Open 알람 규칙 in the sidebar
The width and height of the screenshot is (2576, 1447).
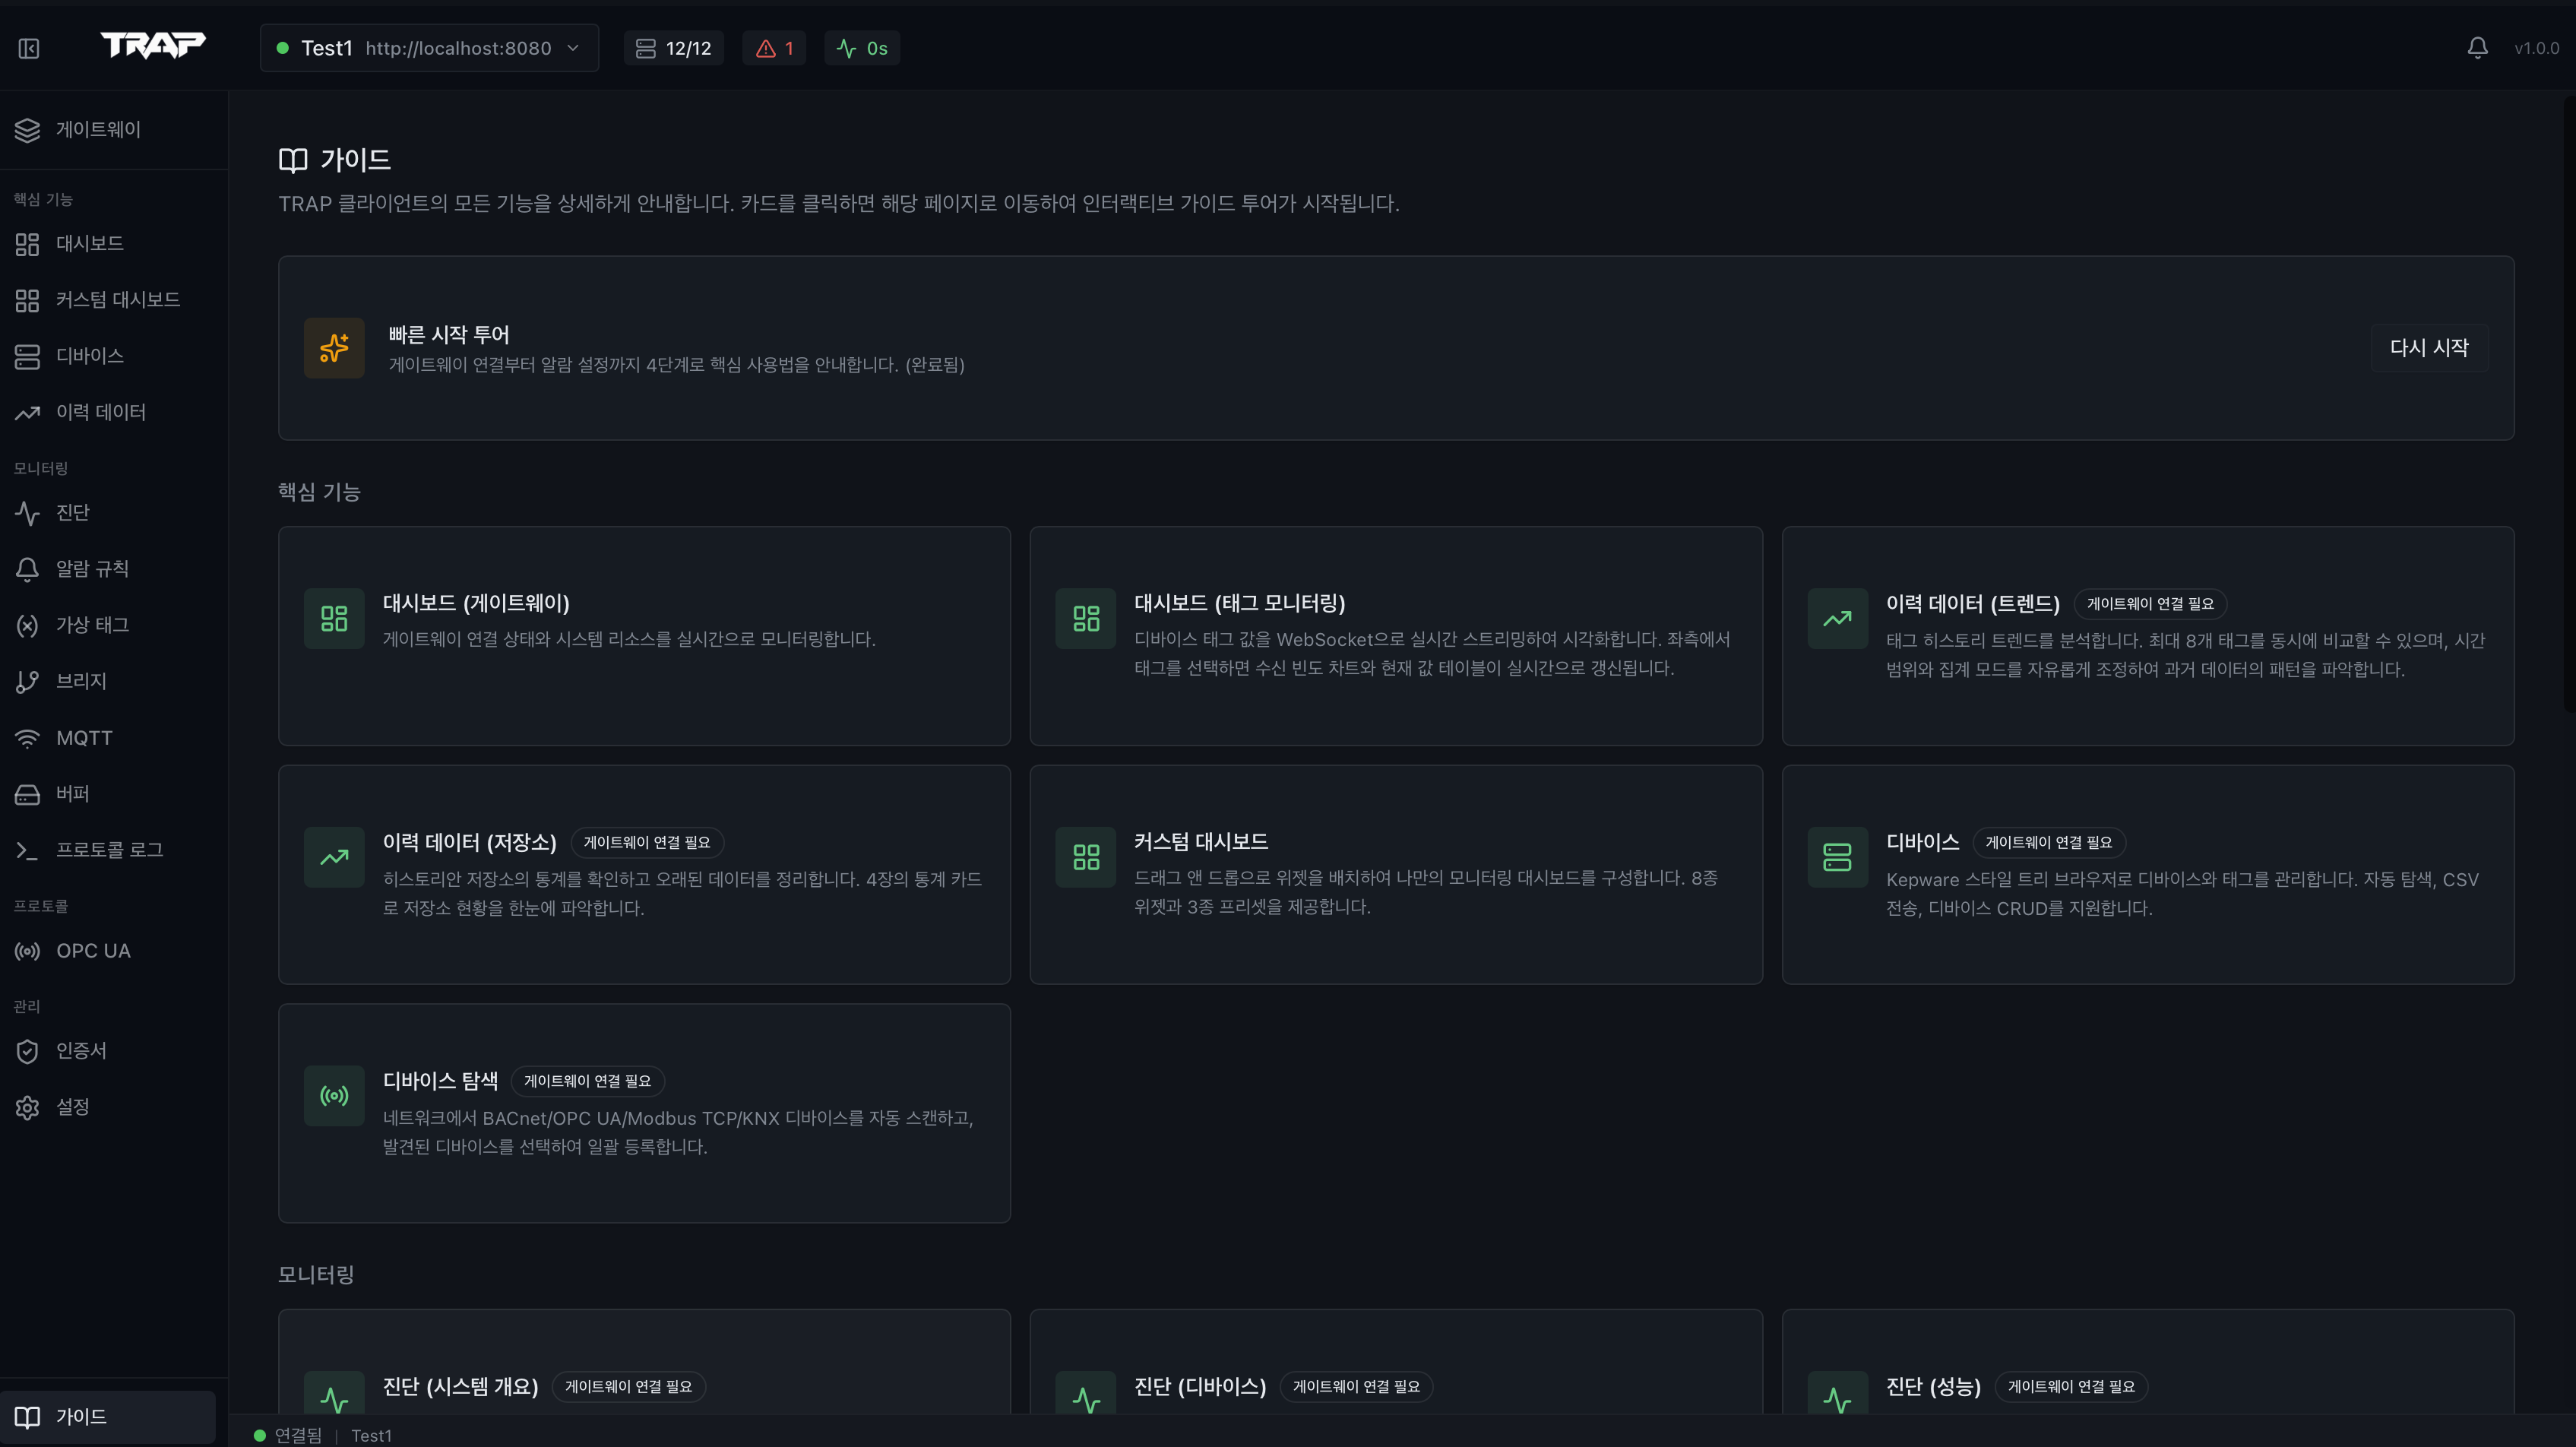(92, 569)
